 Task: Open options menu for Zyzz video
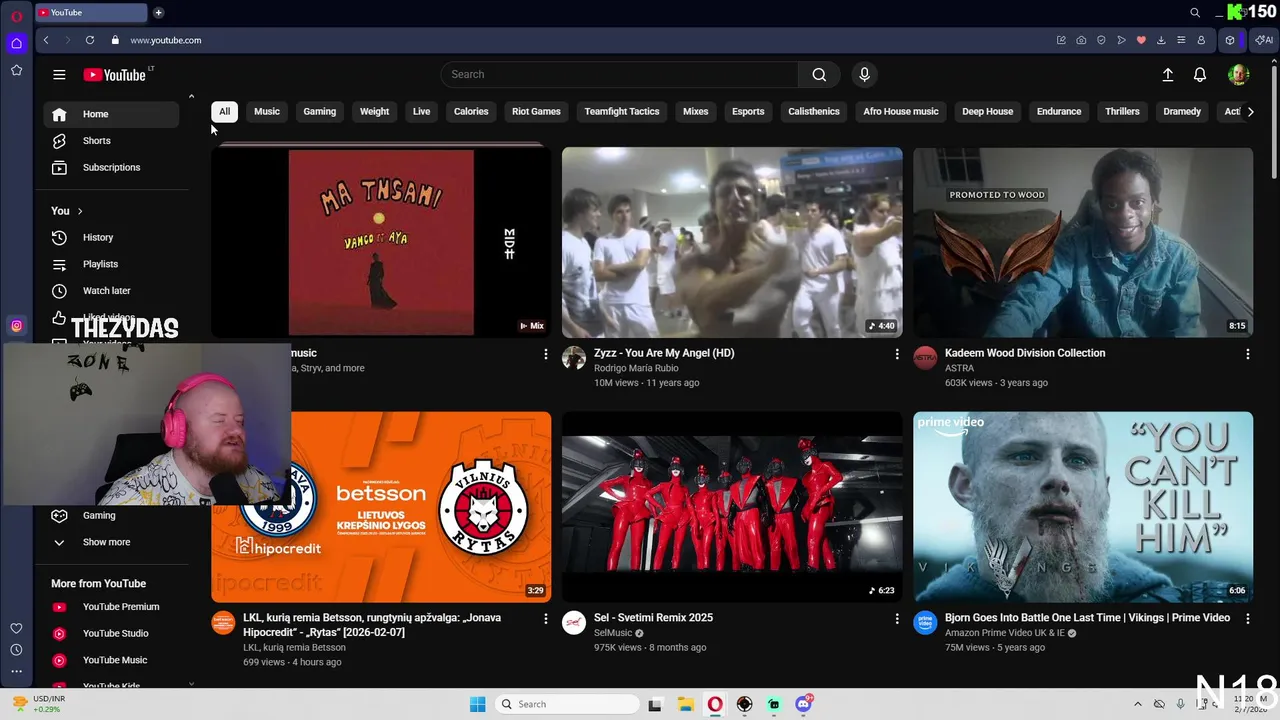(896, 354)
